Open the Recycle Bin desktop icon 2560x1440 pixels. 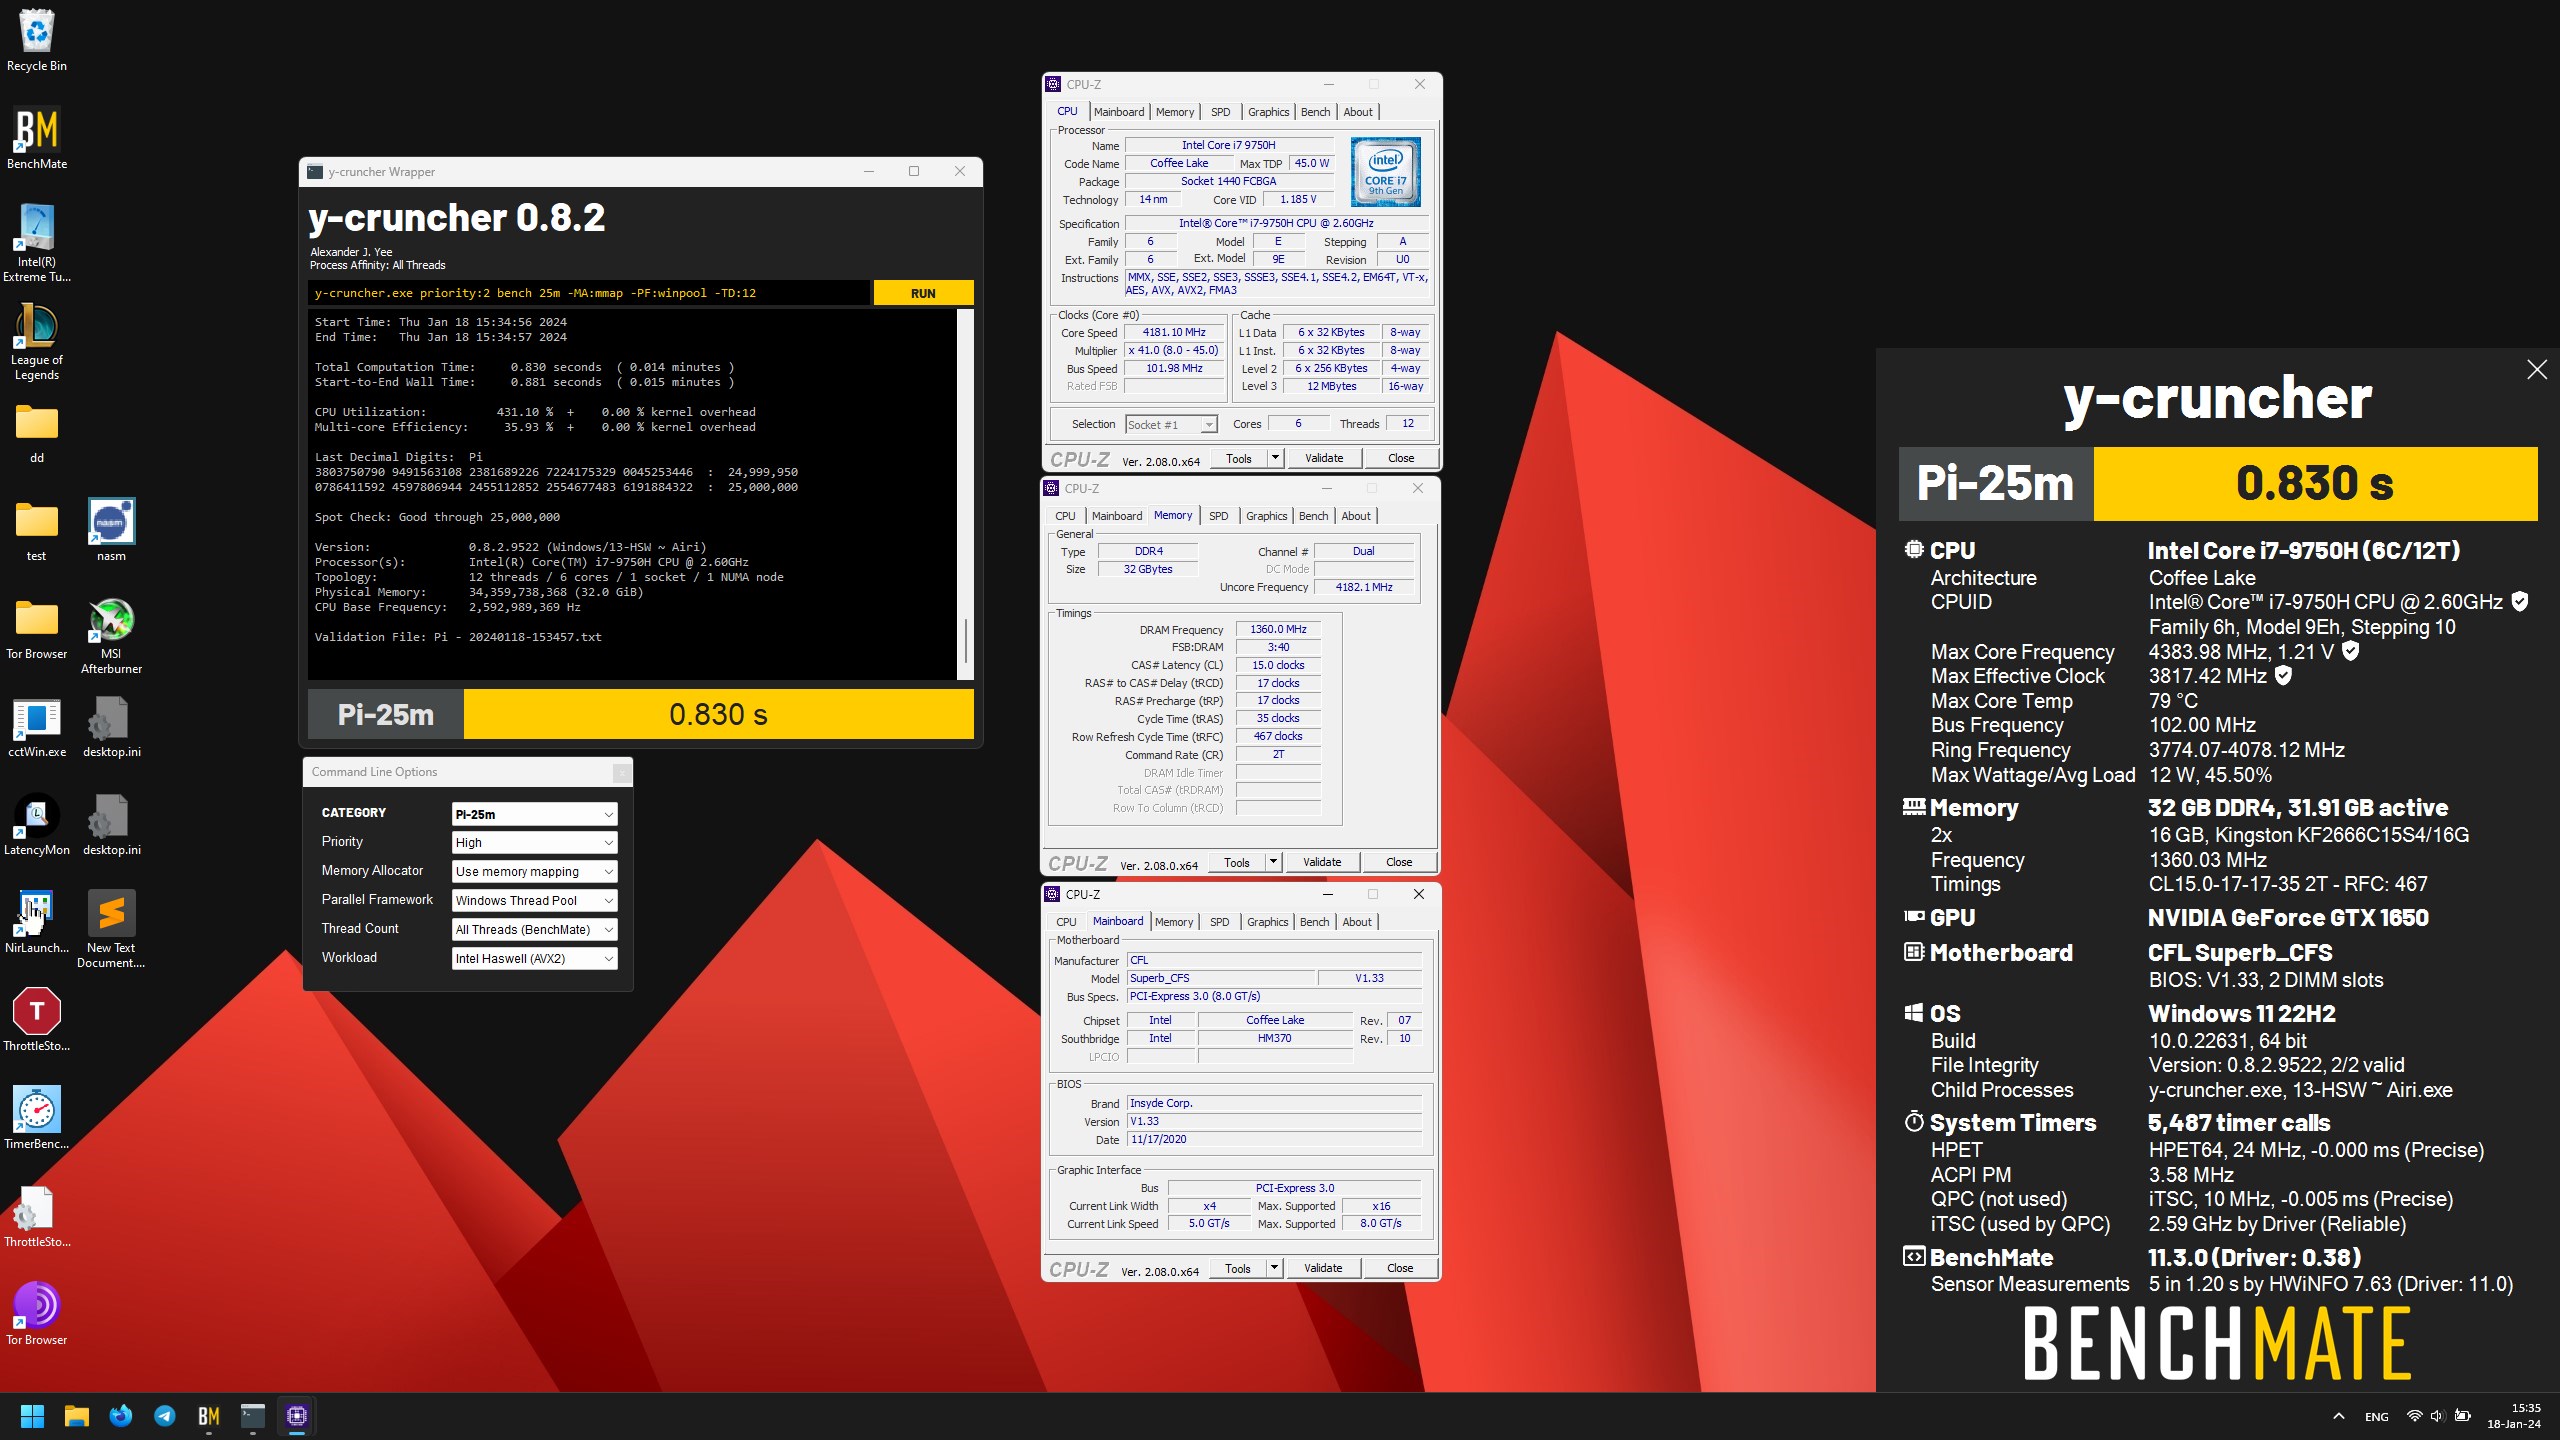click(x=37, y=41)
